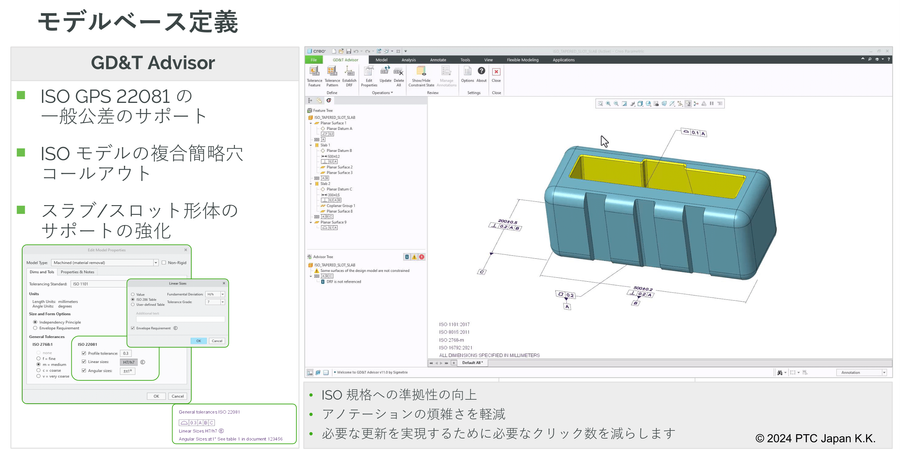Select the Establish DRF tool
Image resolution: width=900 pixels, height=450 pixels.
click(349, 74)
